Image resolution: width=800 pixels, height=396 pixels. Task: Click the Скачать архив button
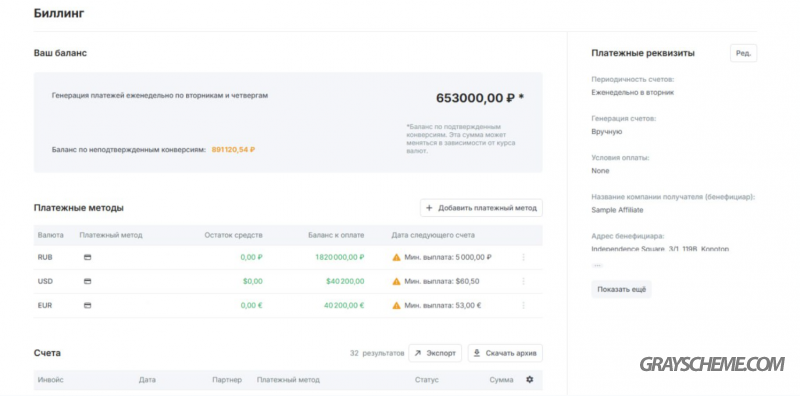tap(505, 353)
